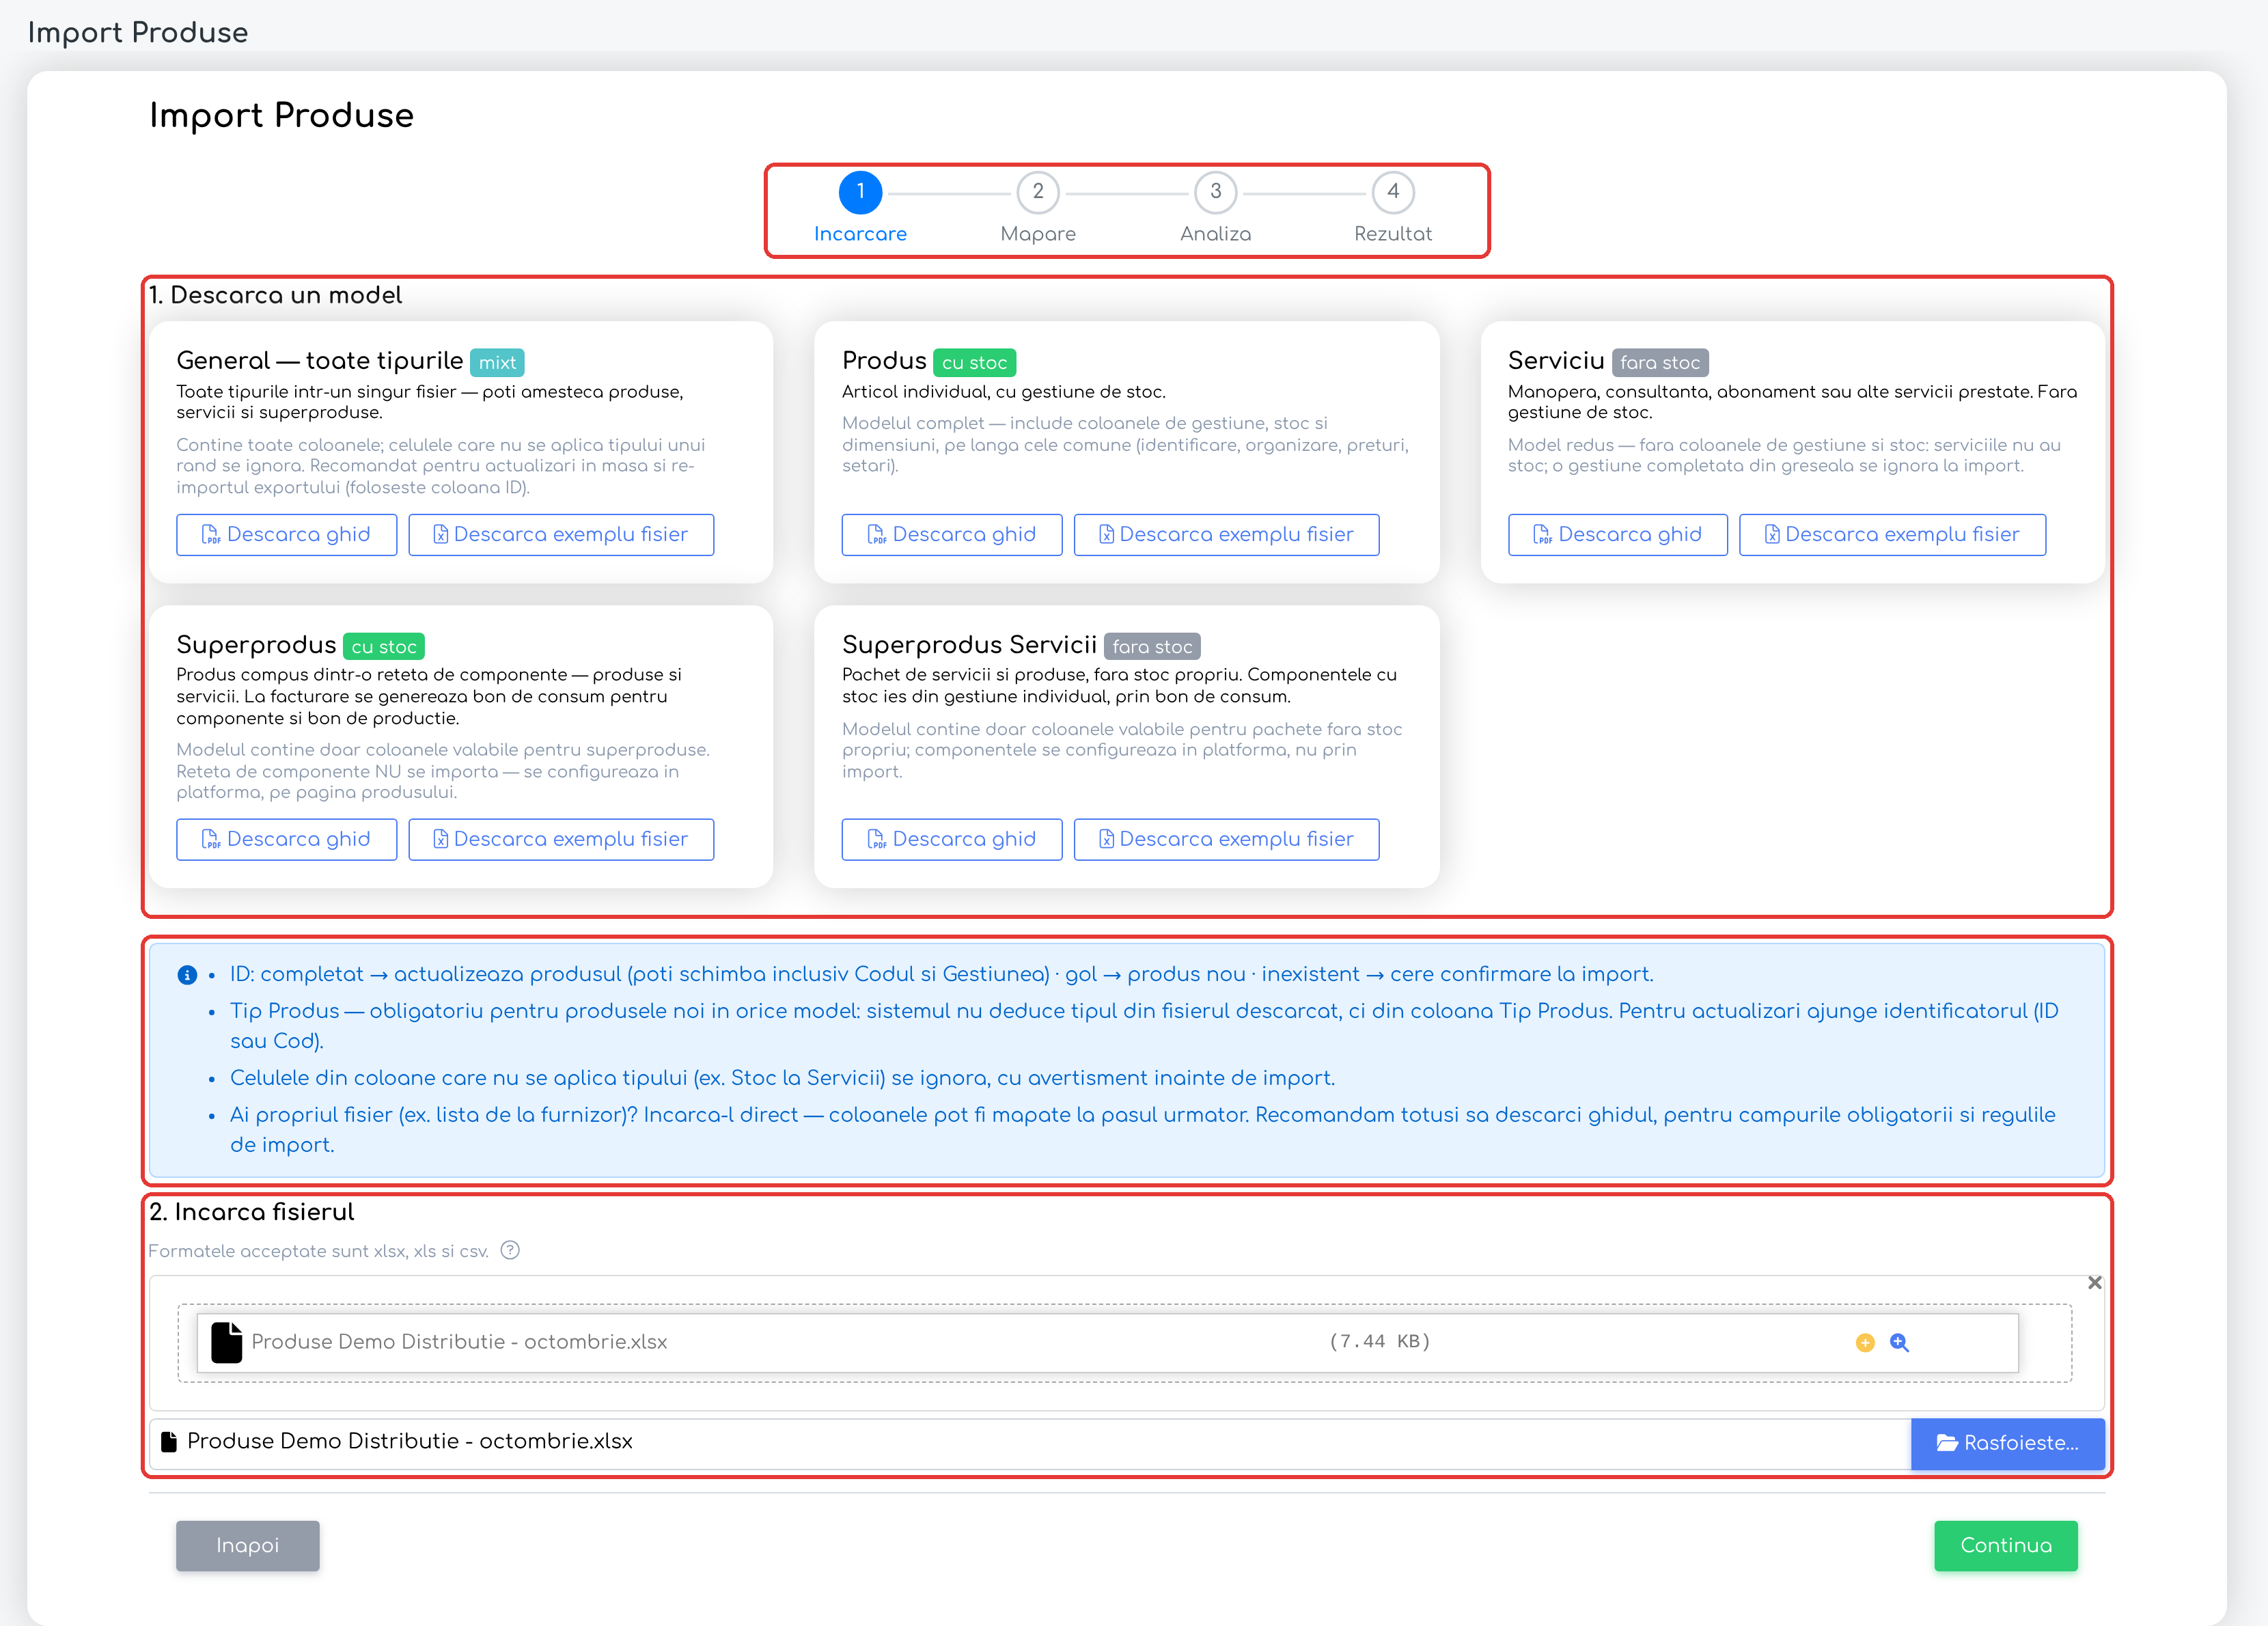Download guide for General toate tipurile
This screenshot has height=1626, width=2268.
[x=286, y=534]
